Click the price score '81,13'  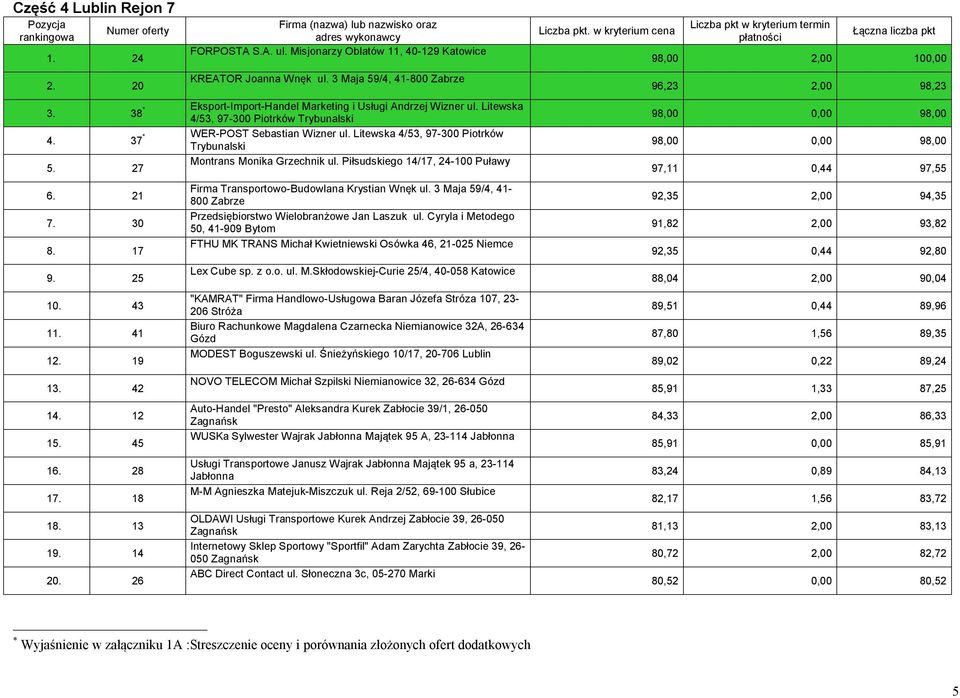click(x=664, y=526)
